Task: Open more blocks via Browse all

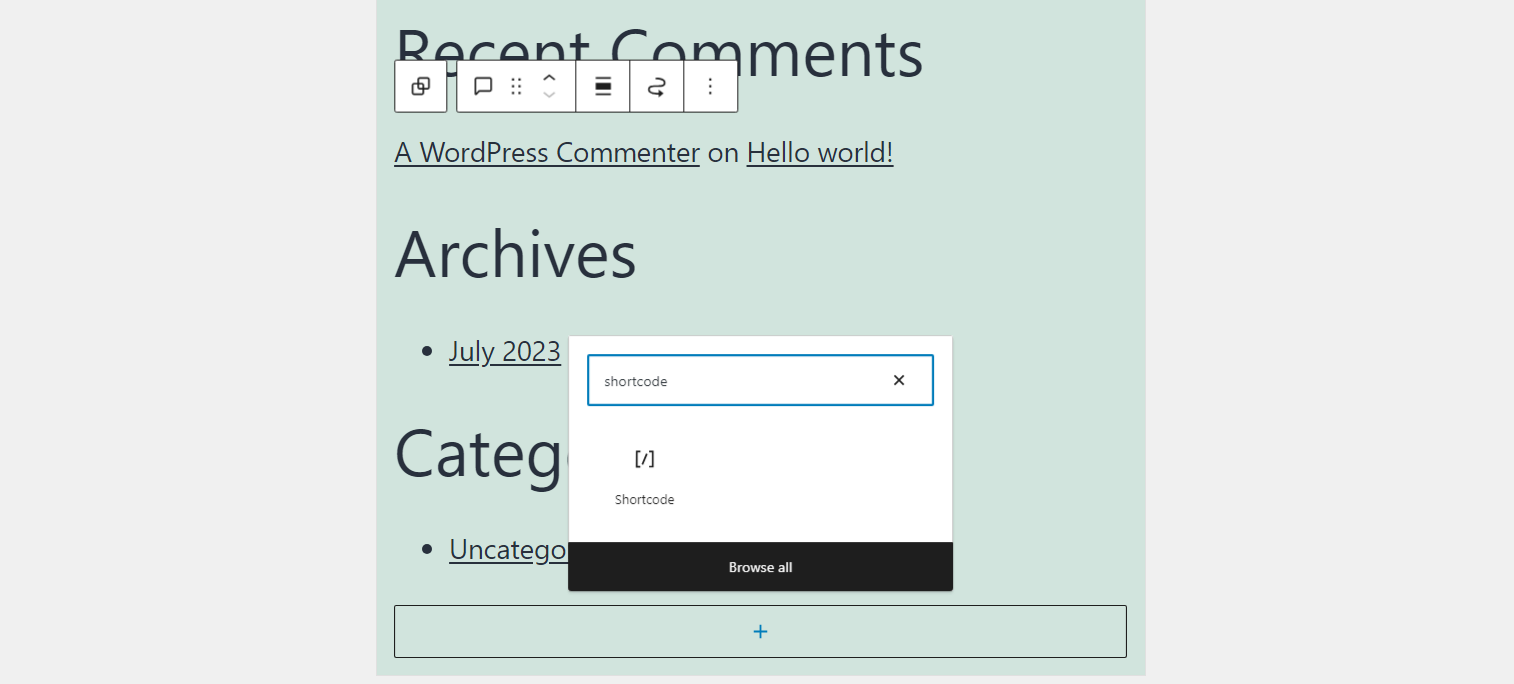Action: (760, 567)
